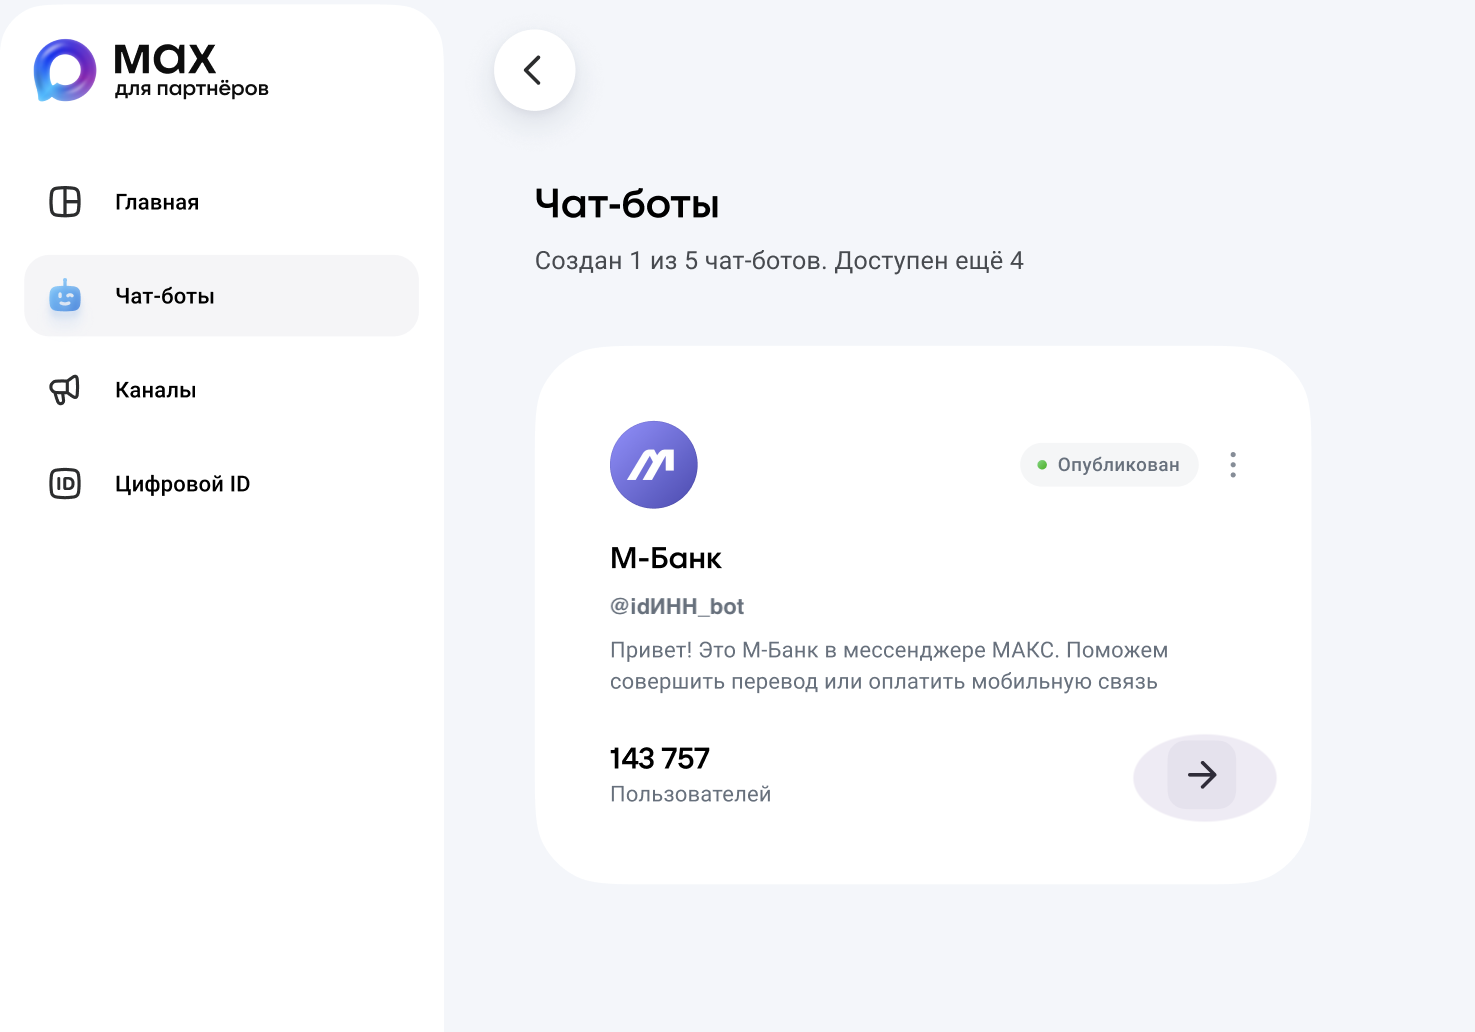This screenshot has width=1475, height=1032.
Task: Open the Главная menu item
Action: pyautogui.click(x=221, y=202)
